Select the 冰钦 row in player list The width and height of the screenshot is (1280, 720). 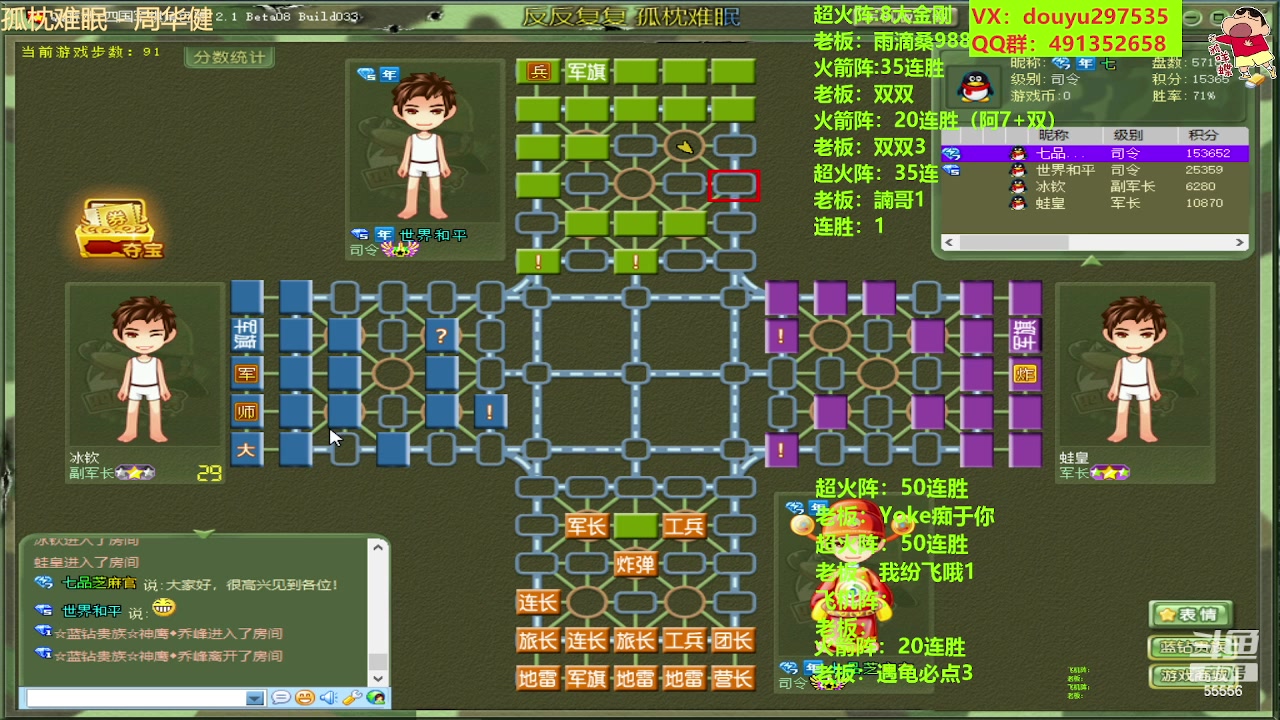[x=1094, y=186]
